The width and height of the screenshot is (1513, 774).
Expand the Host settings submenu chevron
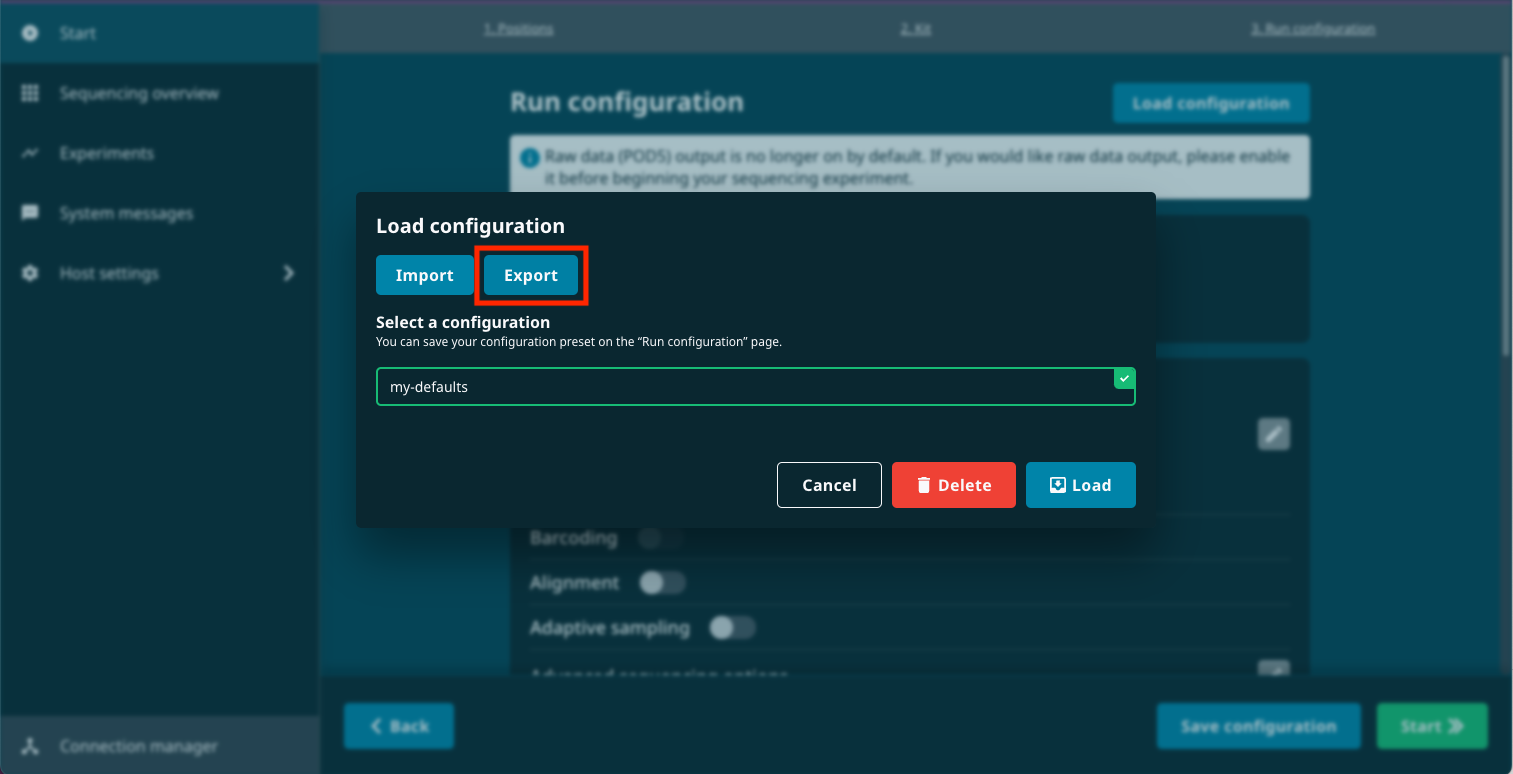pos(289,273)
